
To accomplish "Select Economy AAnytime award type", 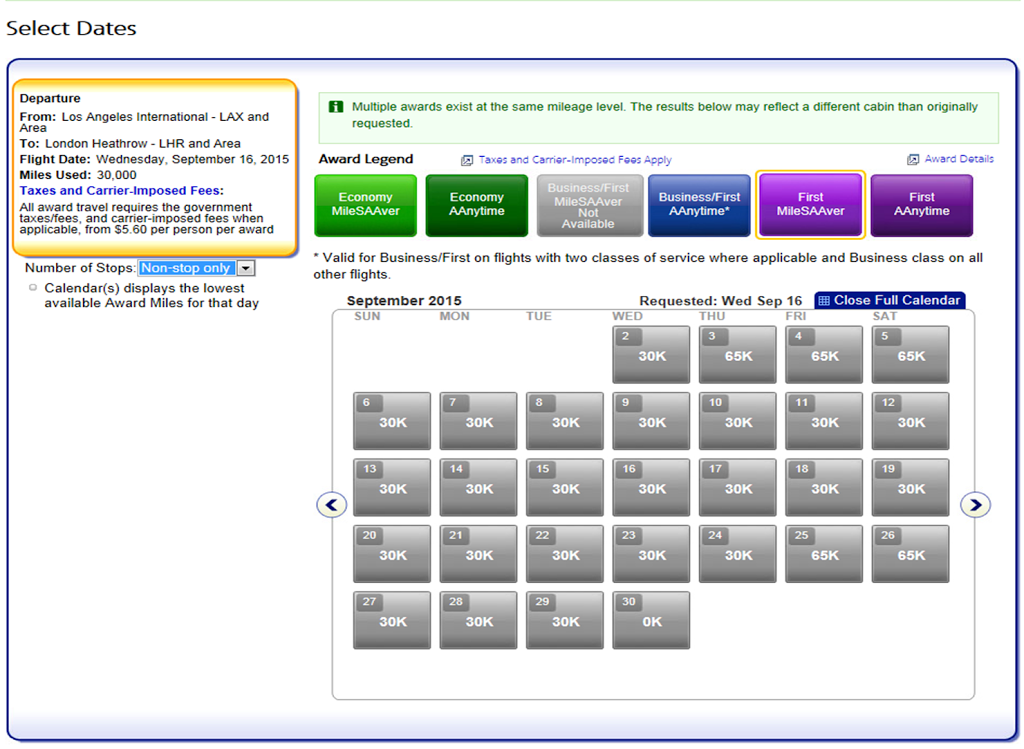I will [x=477, y=205].
